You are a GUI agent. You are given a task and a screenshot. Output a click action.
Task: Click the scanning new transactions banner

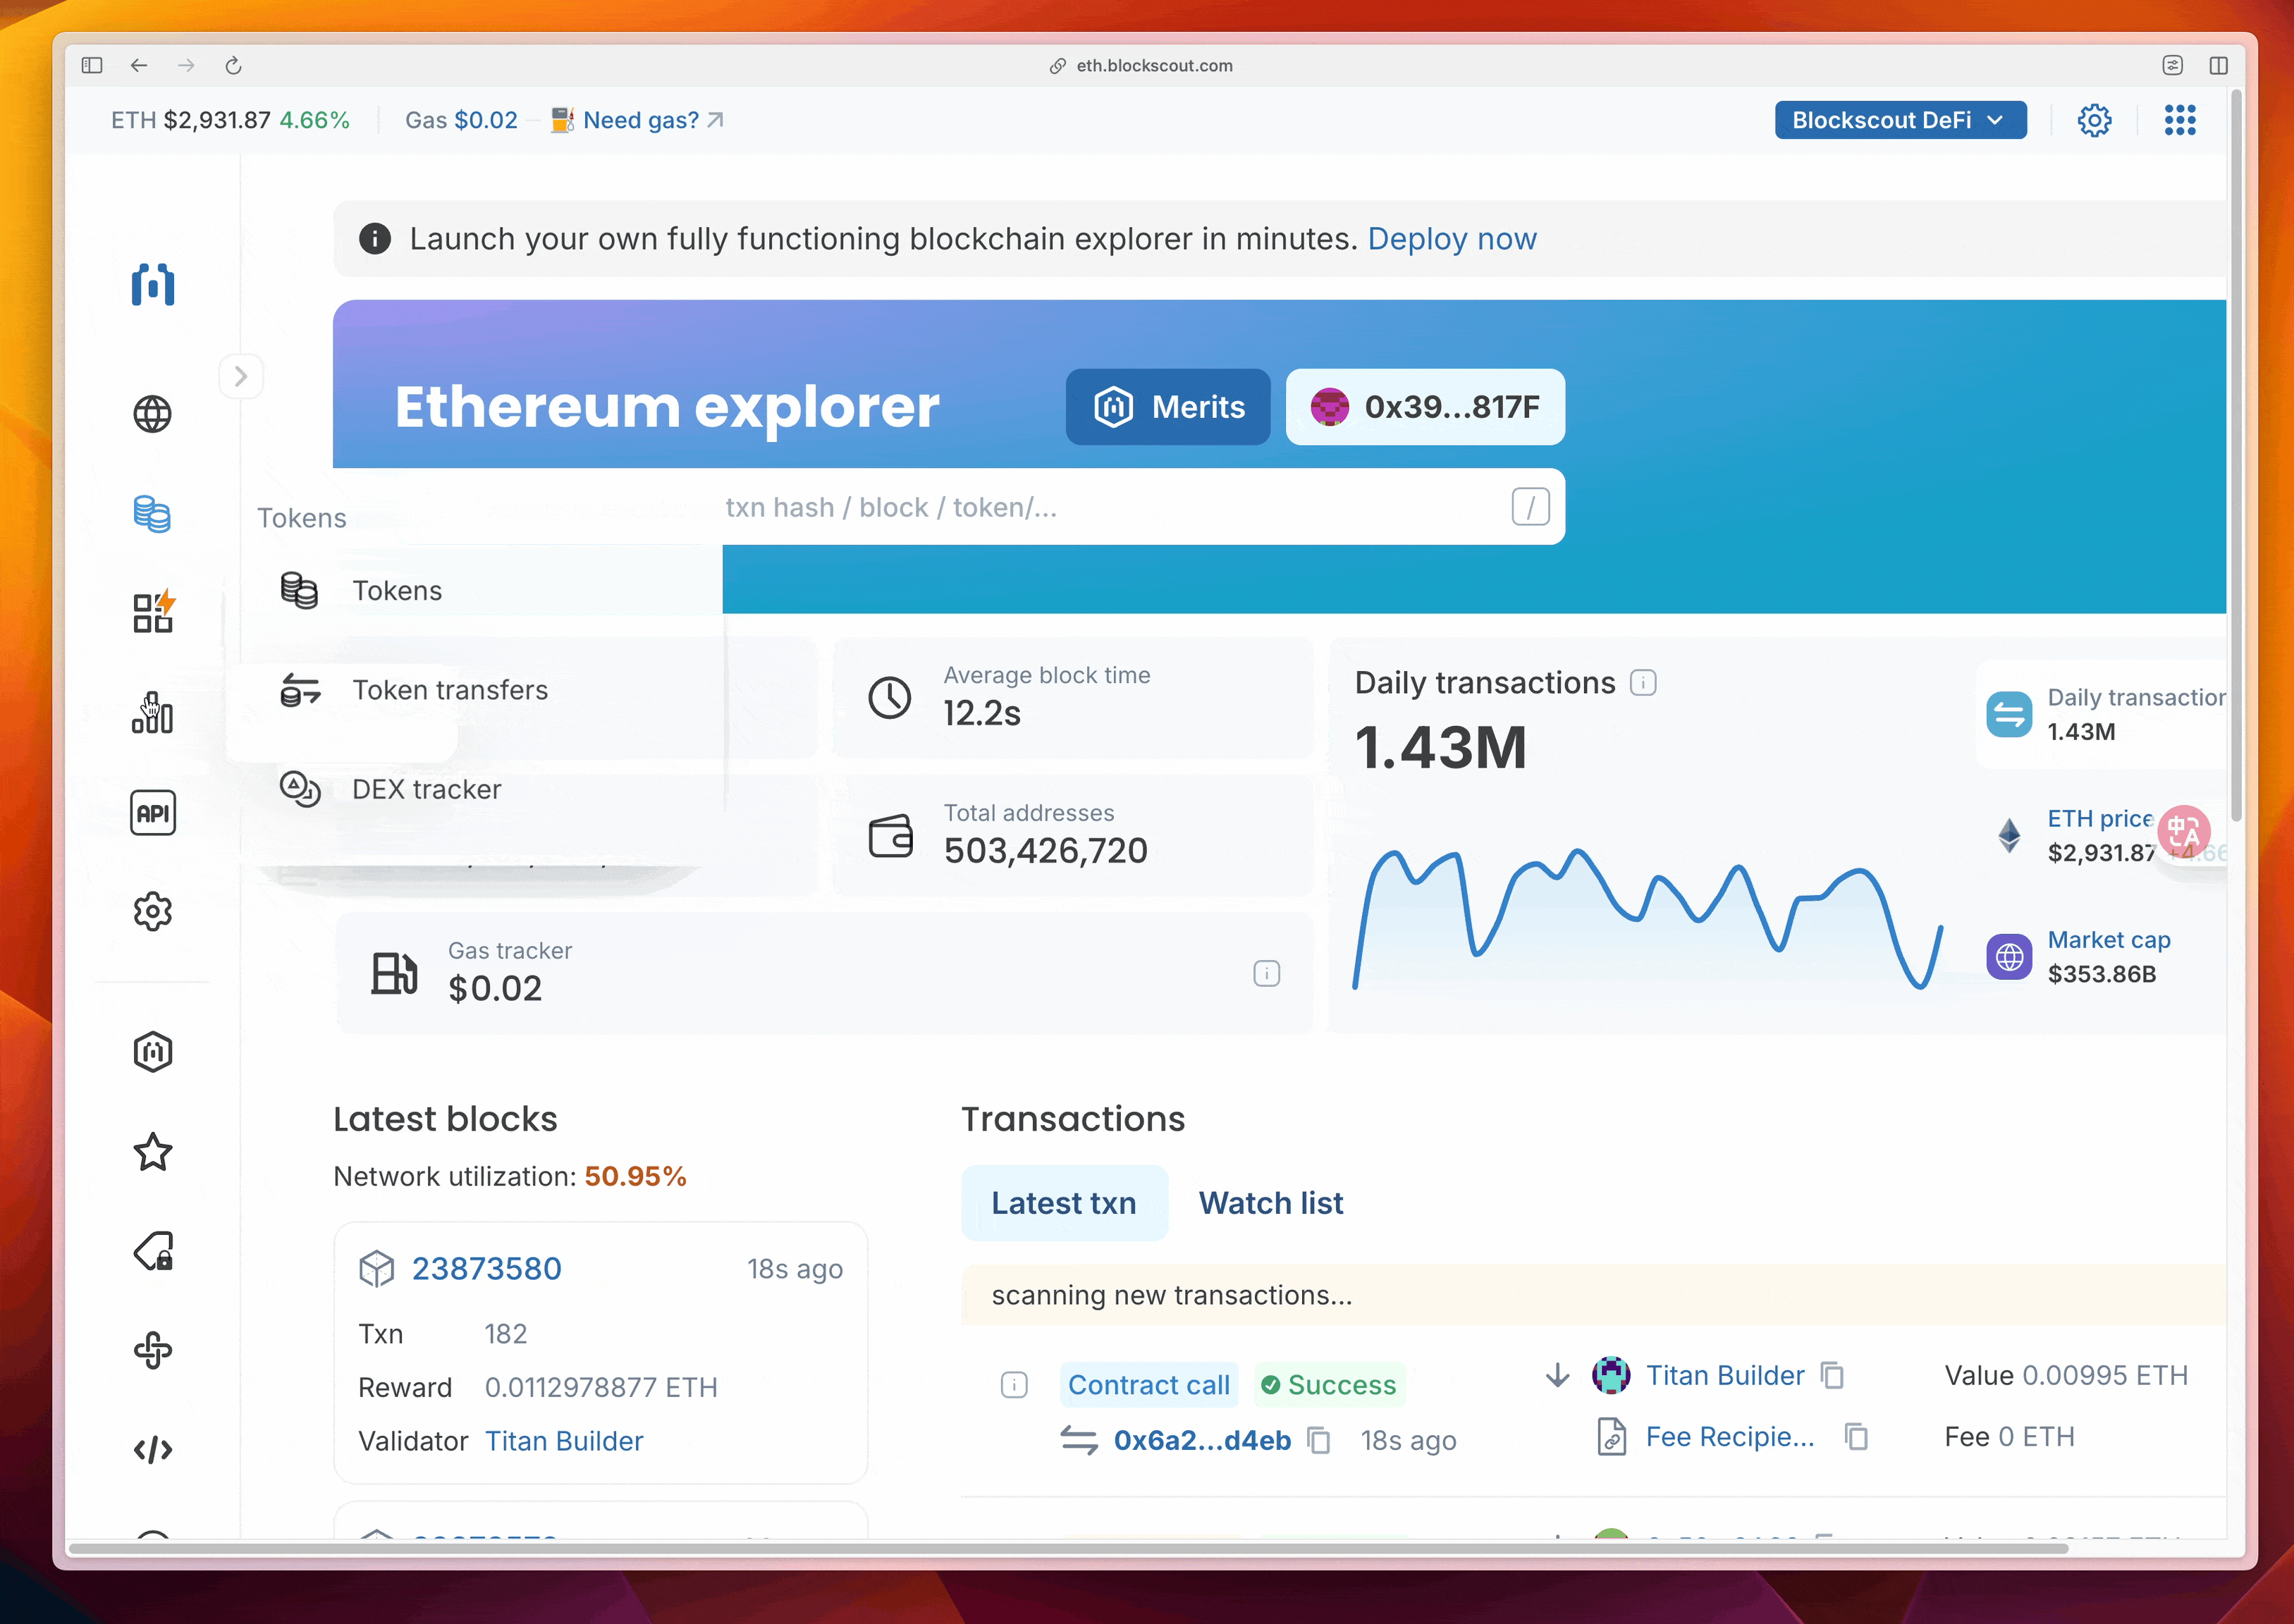click(x=1594, y=1295)
